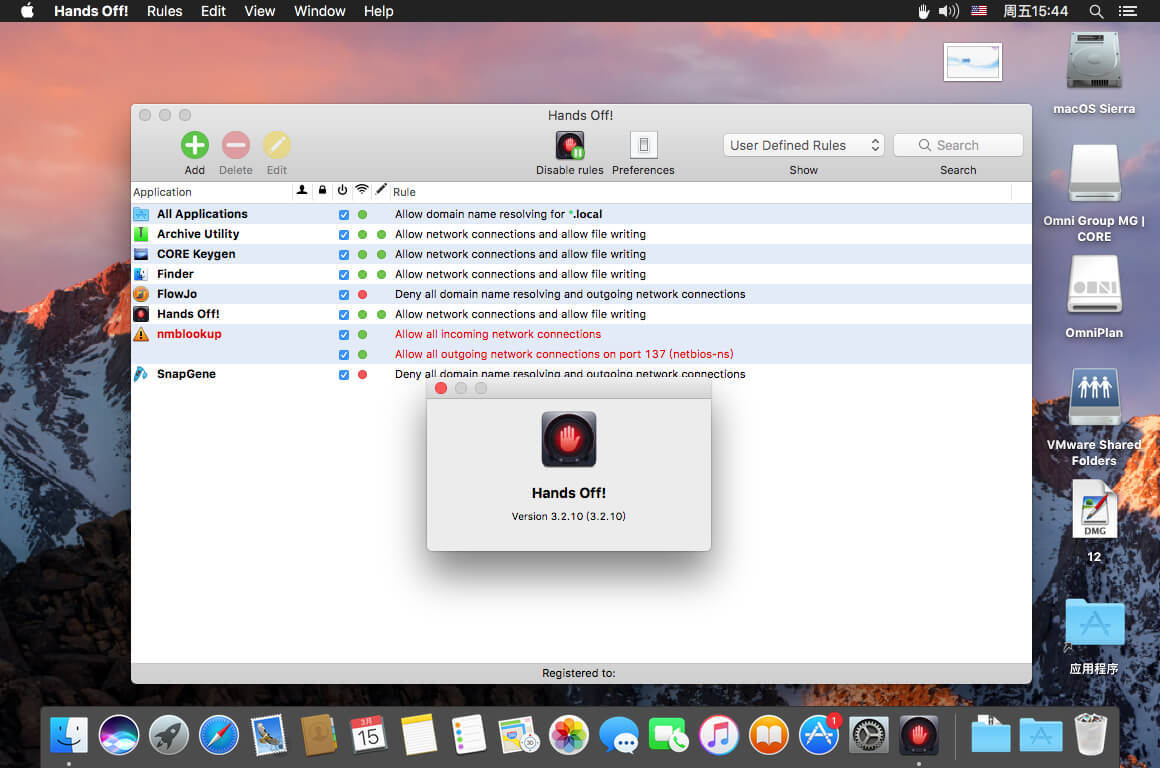The image size is (1160, 768).
Task: Click the green Add rule icon
Action: [194, 146]
